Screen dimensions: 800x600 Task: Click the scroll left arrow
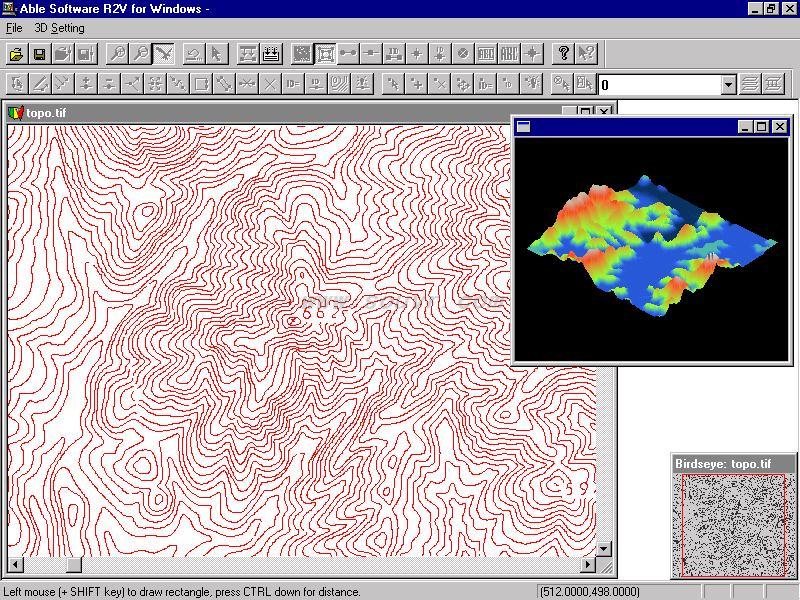point(15,565)
